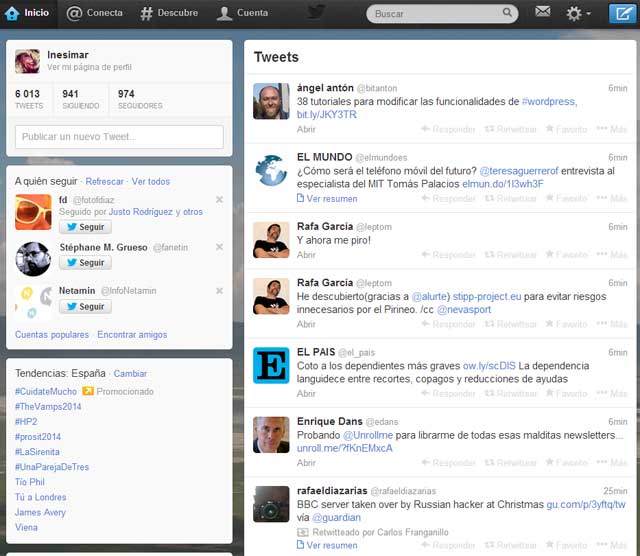Follow Netamin with Seguir button
This screenshot has height=556, width=640.
pos(85,307)
